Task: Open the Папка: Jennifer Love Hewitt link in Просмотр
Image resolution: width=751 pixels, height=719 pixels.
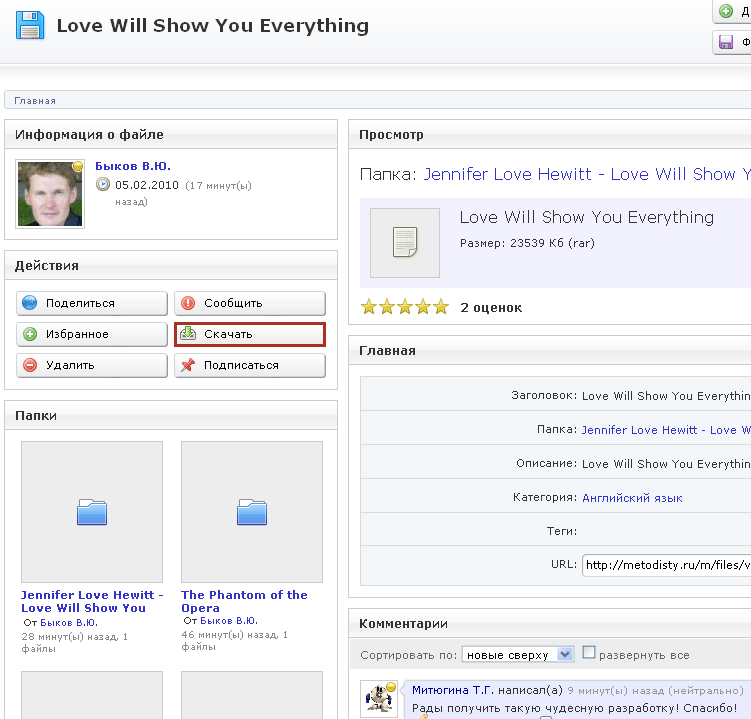Action: tap(587, 174)
